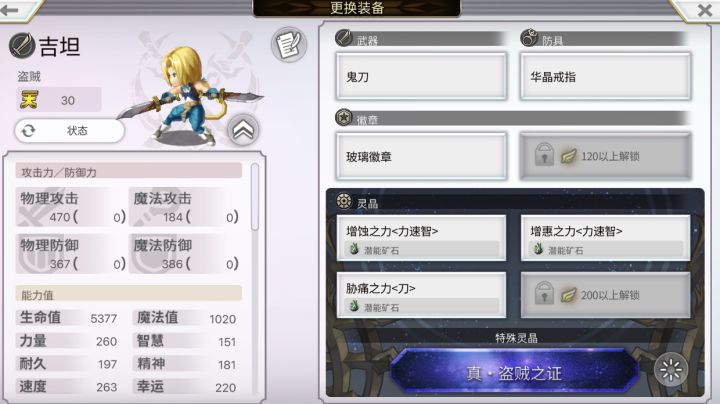Click the sword icon beside 吉坦
The width and height of the screenshot is (720, 404).
click(22, 45)
